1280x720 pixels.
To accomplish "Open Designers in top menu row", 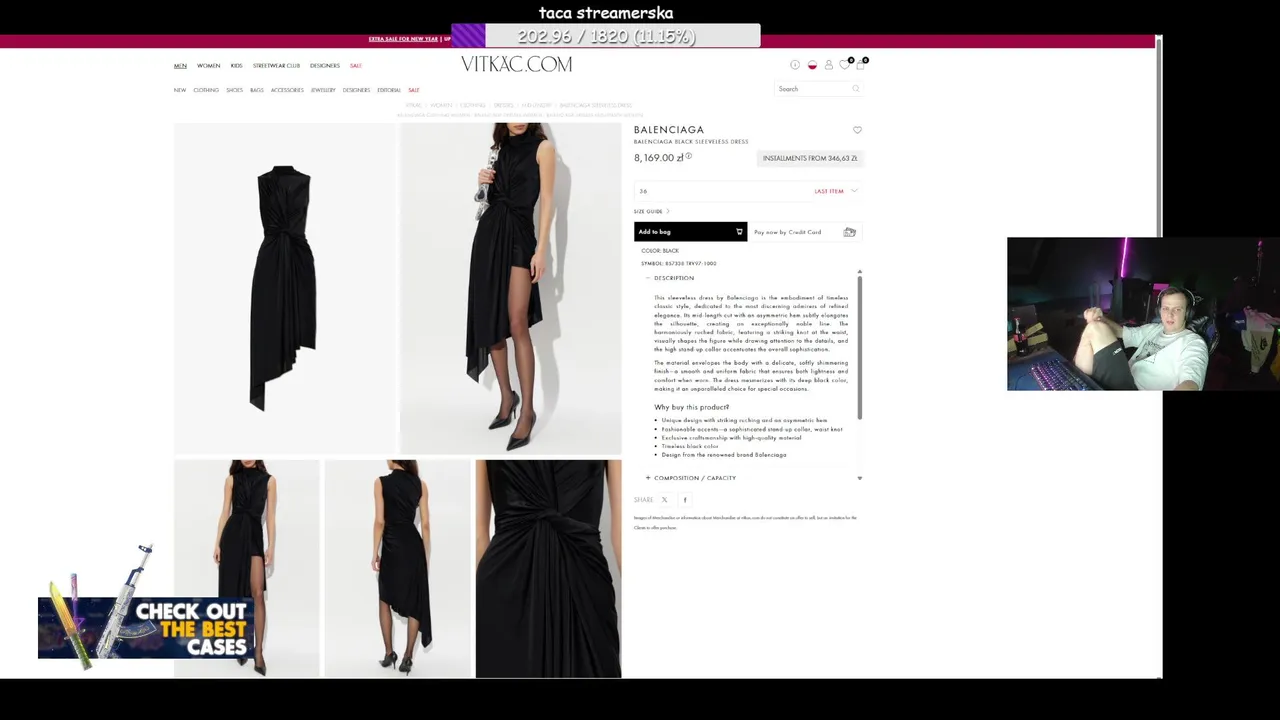I will [324, 66].
